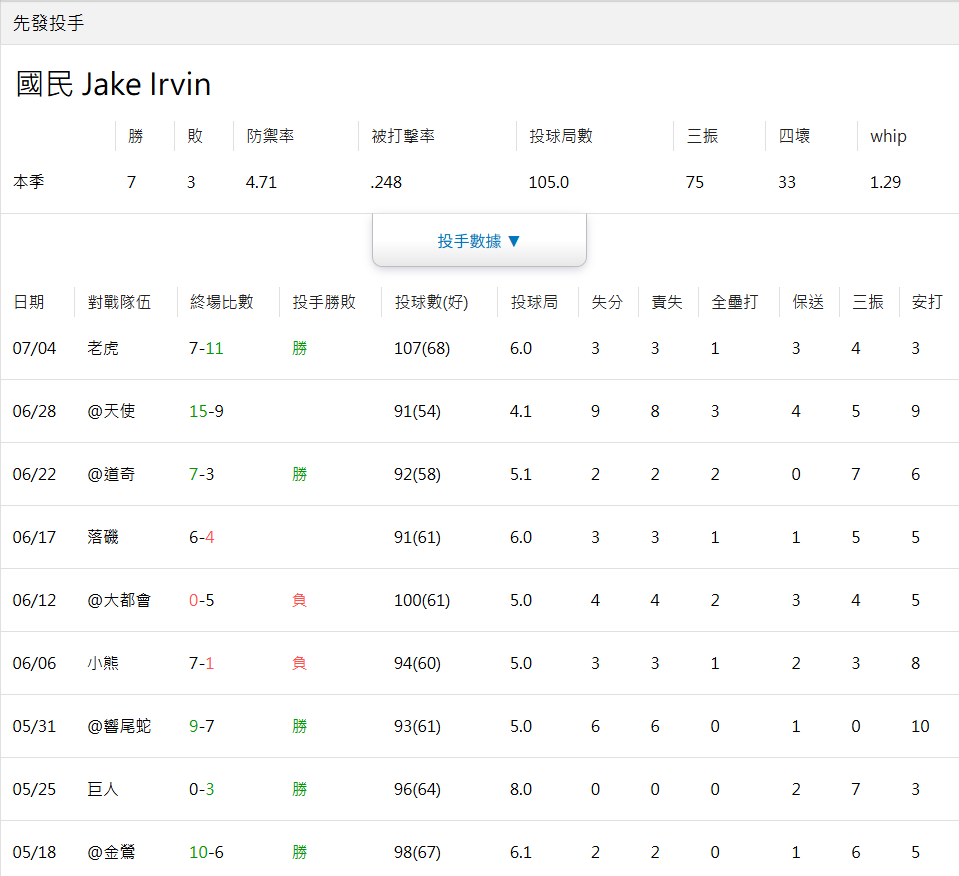Select the 05/18 game date
This screenshot has height=876, width=959.
(34, 853)
